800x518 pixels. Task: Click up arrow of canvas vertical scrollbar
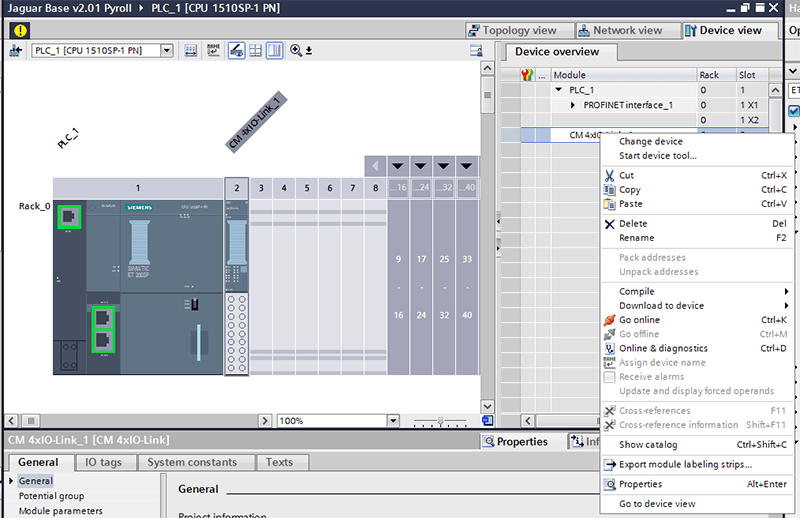pos(487,68)
